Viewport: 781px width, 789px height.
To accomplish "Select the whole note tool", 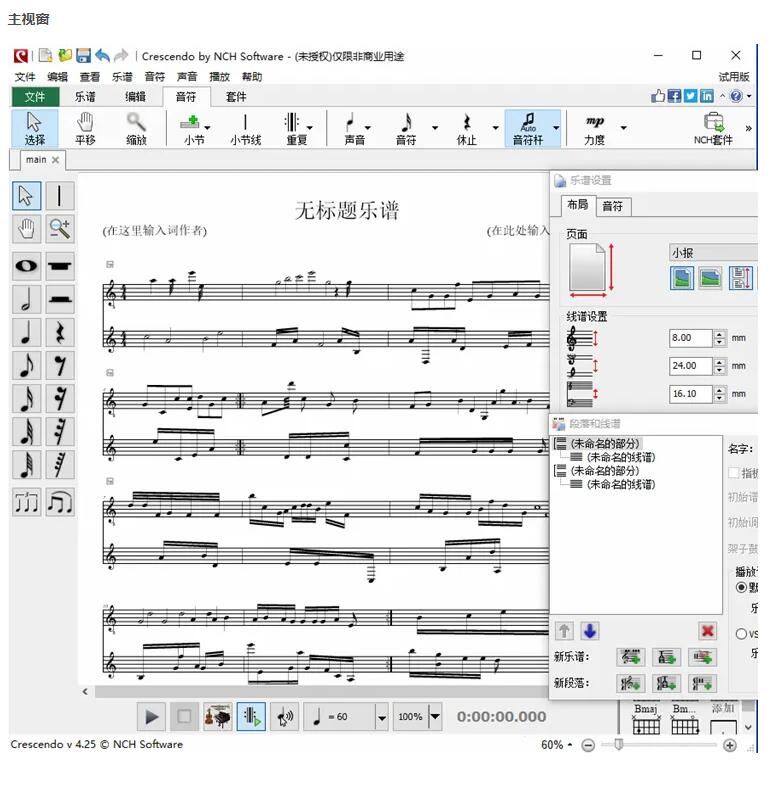I will [x=27, y=266].
